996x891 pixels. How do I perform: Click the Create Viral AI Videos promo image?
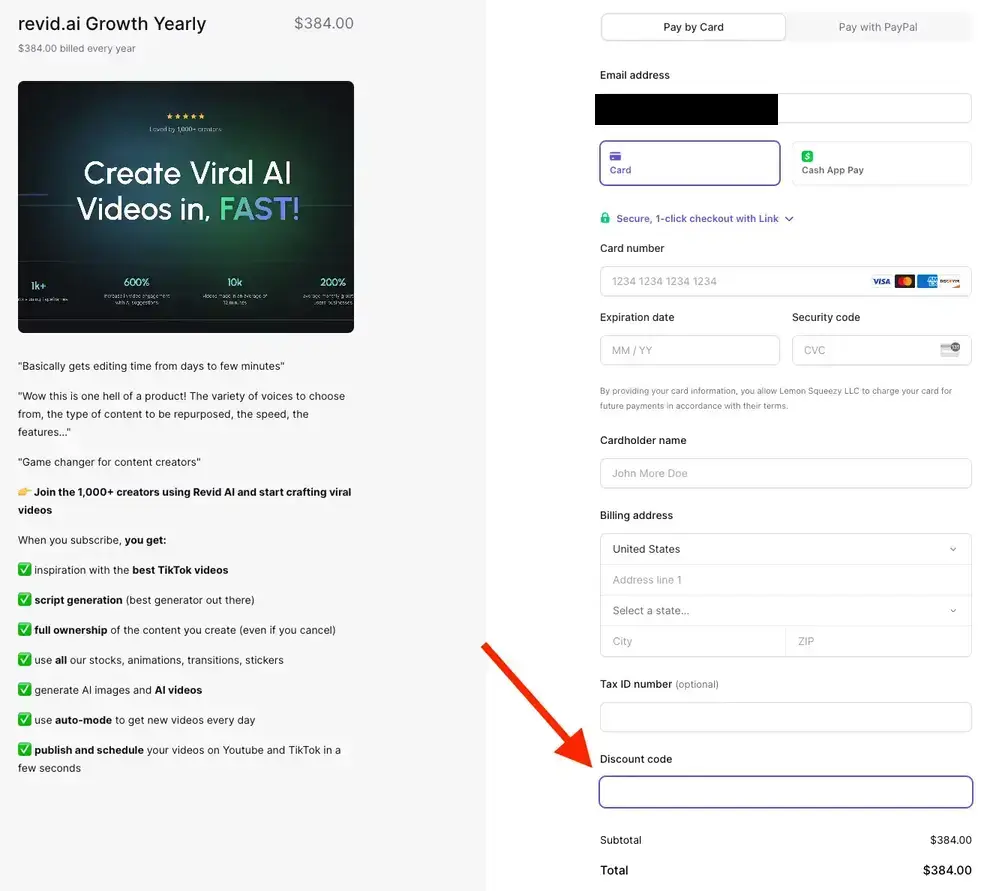tap(186, 207)
